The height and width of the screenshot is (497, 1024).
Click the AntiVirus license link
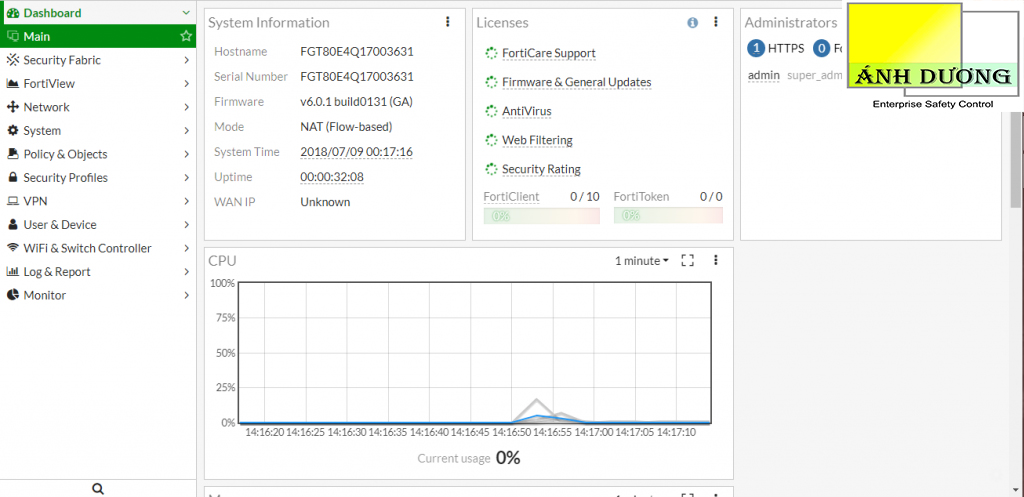click(x=526, y=112)
